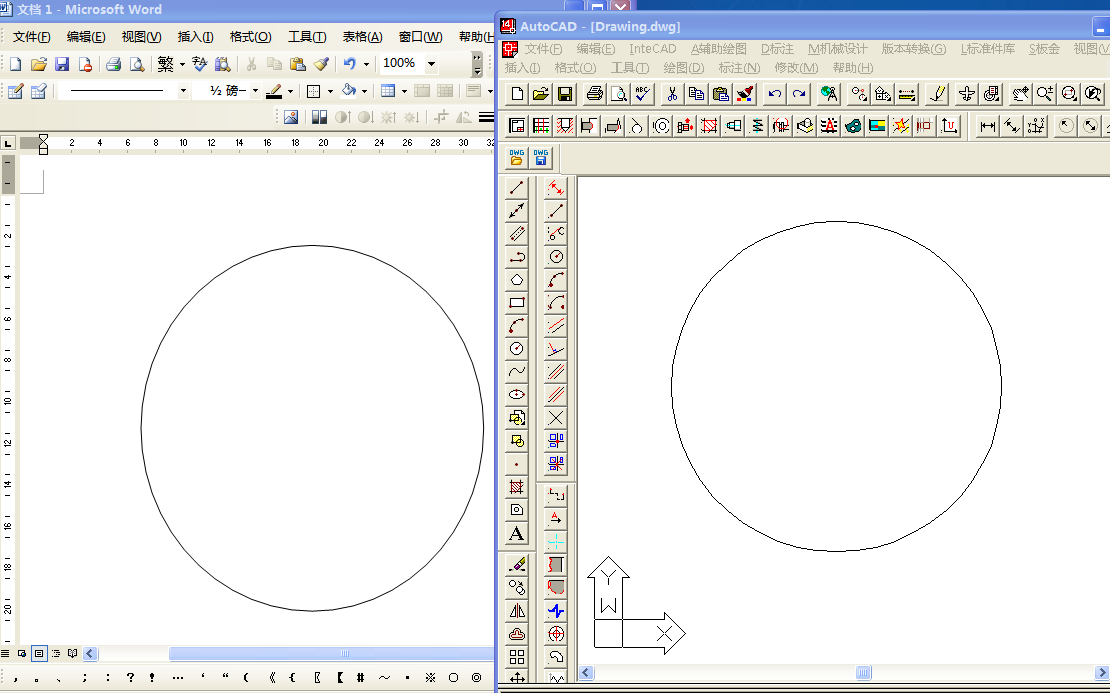1110x693 pixels.
Task: Open Word's 100% zoom dropdown
Action: point(431,64)
